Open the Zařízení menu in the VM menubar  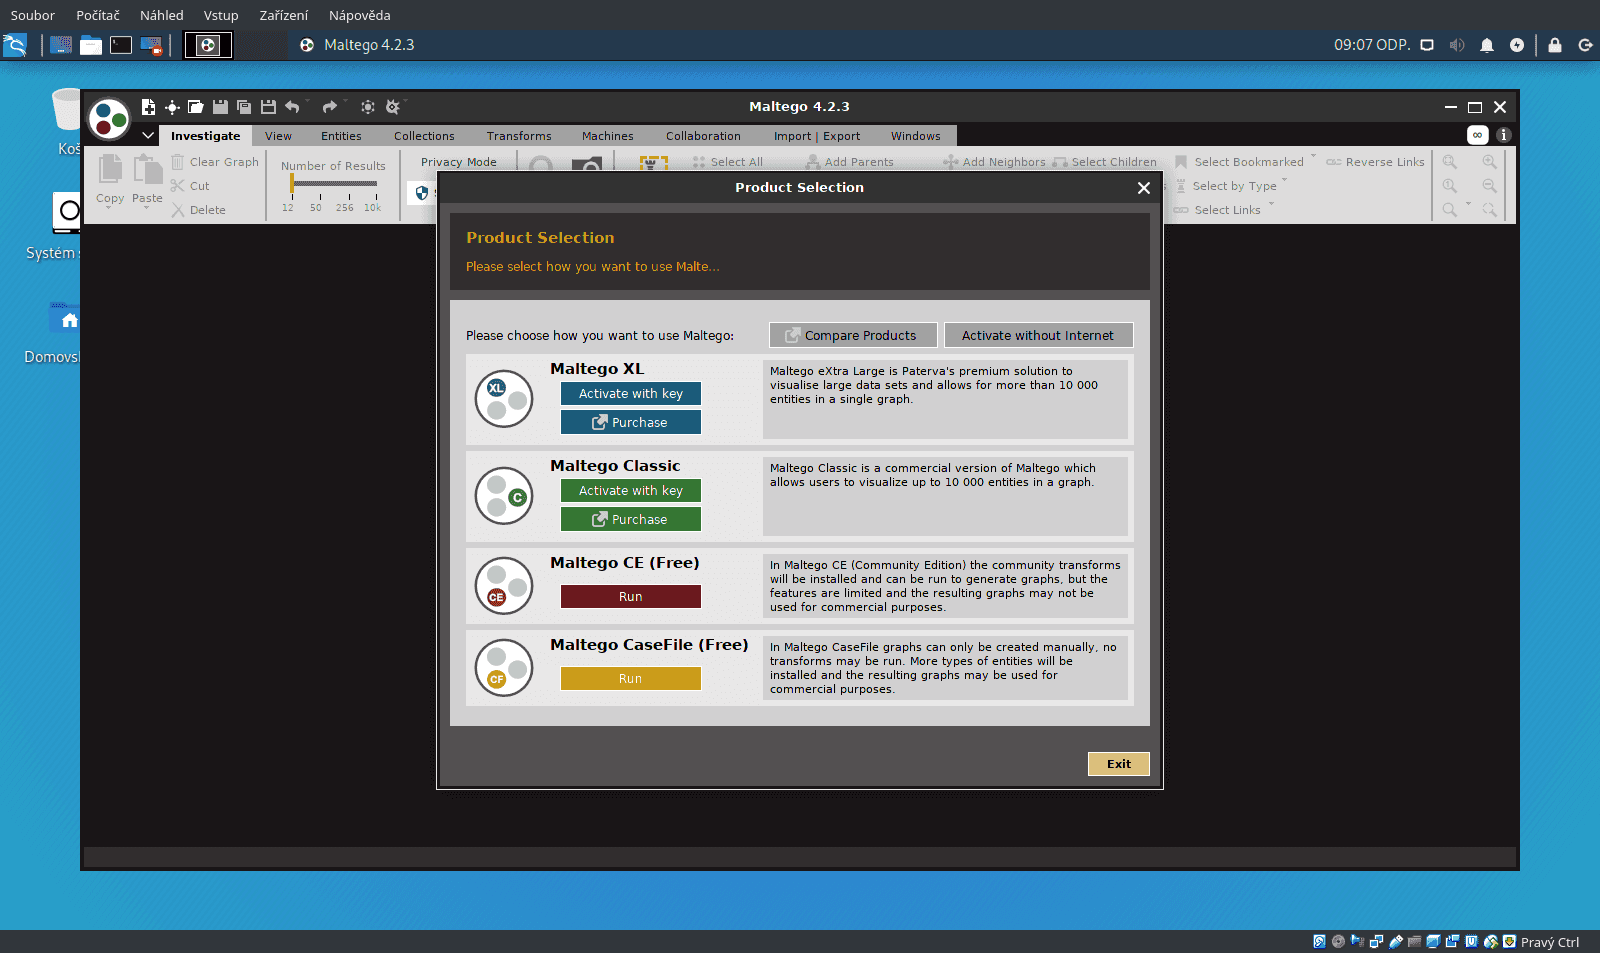tap(284, 15)
